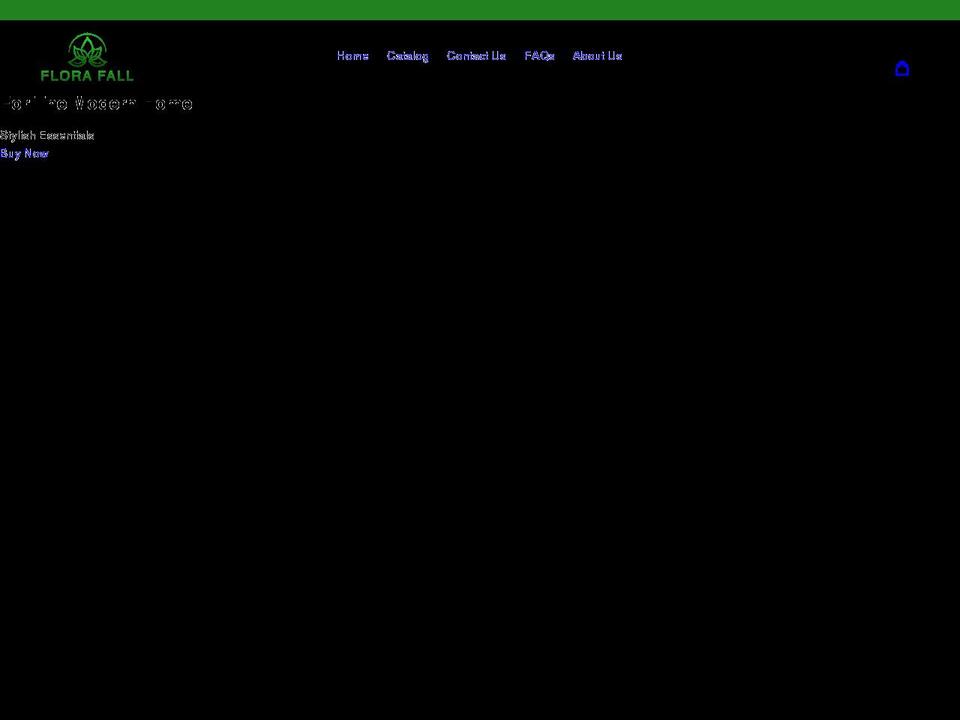Click the green leaf emblem above the brand name

(87, 48)
